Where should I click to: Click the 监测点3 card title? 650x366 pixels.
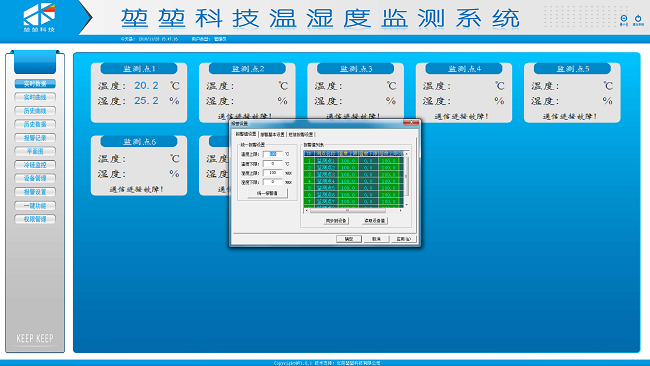[x=356, y=69]
